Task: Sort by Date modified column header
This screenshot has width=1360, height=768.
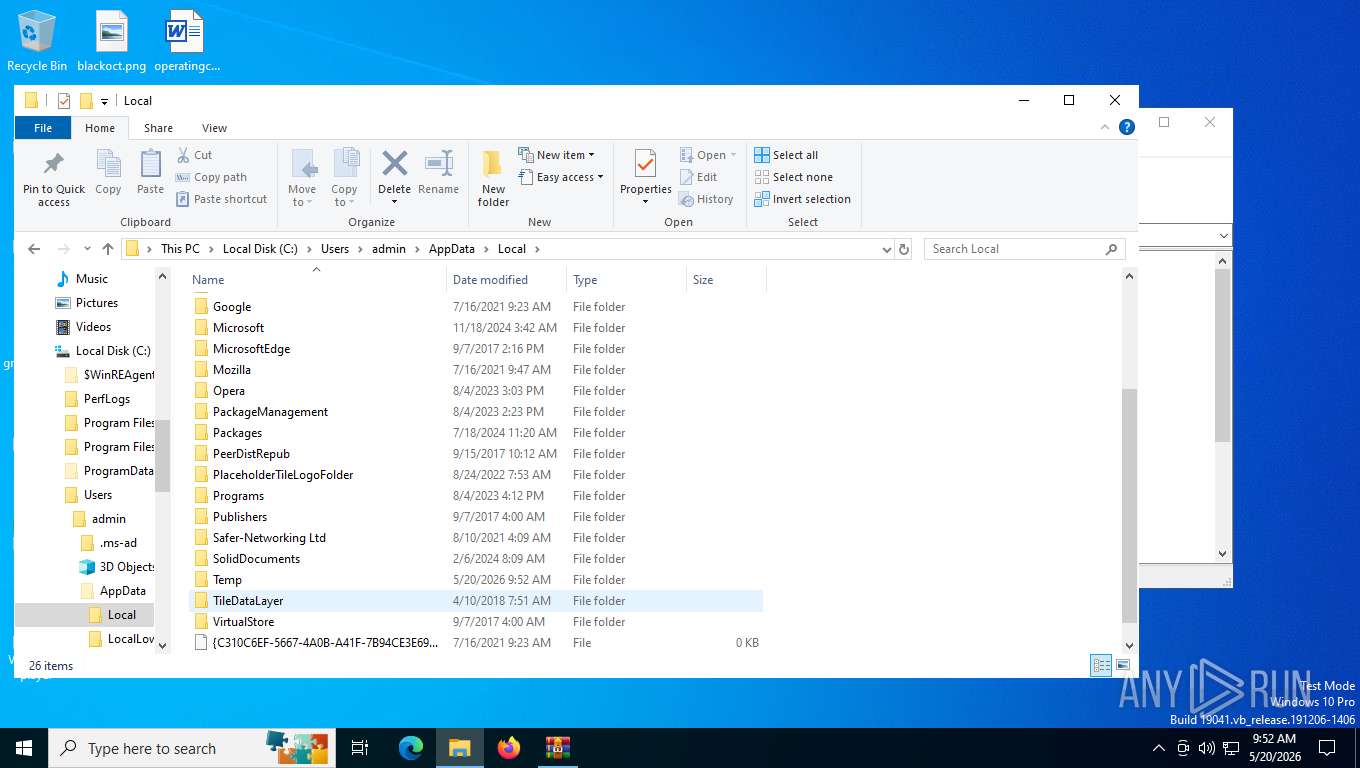Action: pyautogui.click(x=506, y=280)
